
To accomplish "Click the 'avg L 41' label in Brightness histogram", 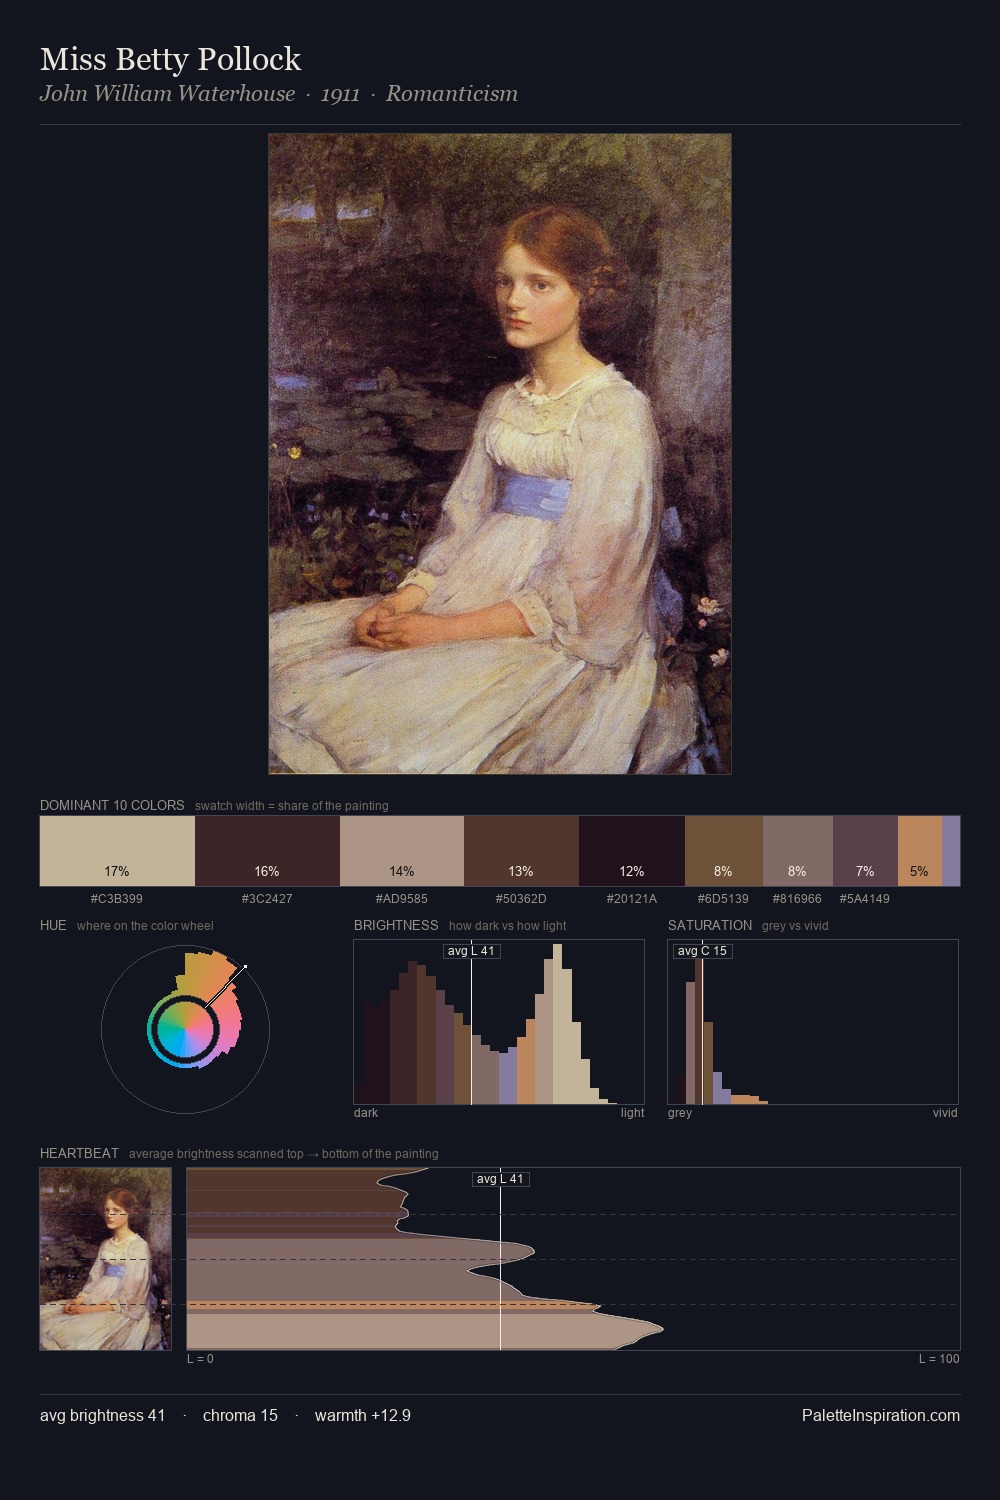I will [x=472, y=951].
